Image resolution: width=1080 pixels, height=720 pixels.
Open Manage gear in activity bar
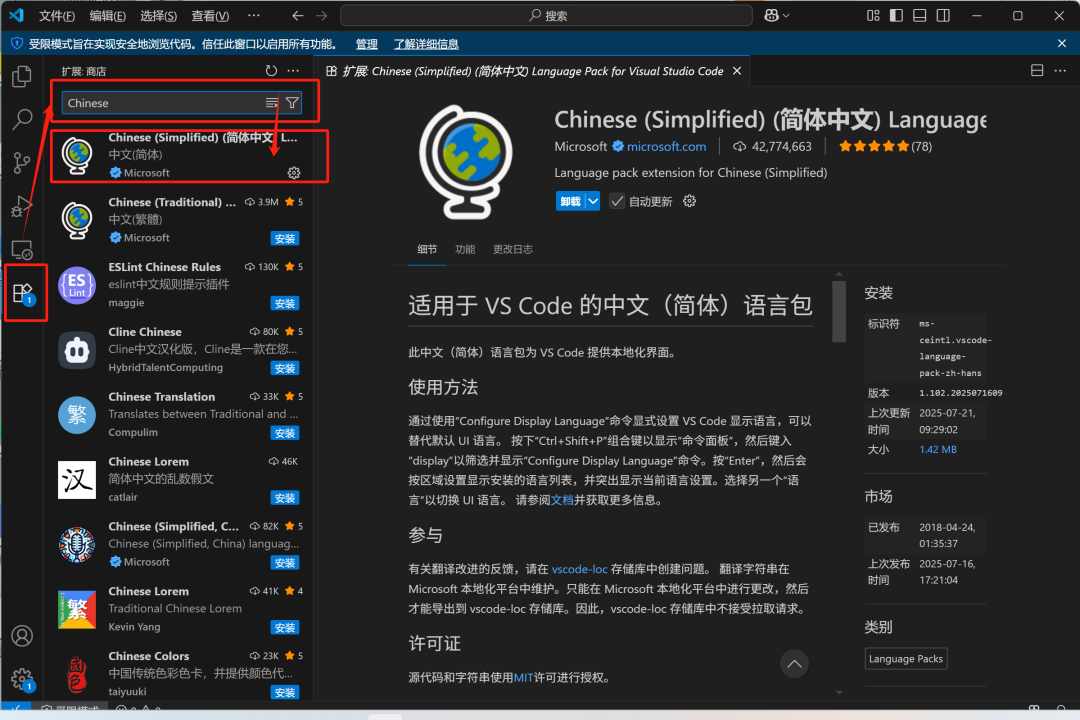pyautogui.click(x=22, y=679)
